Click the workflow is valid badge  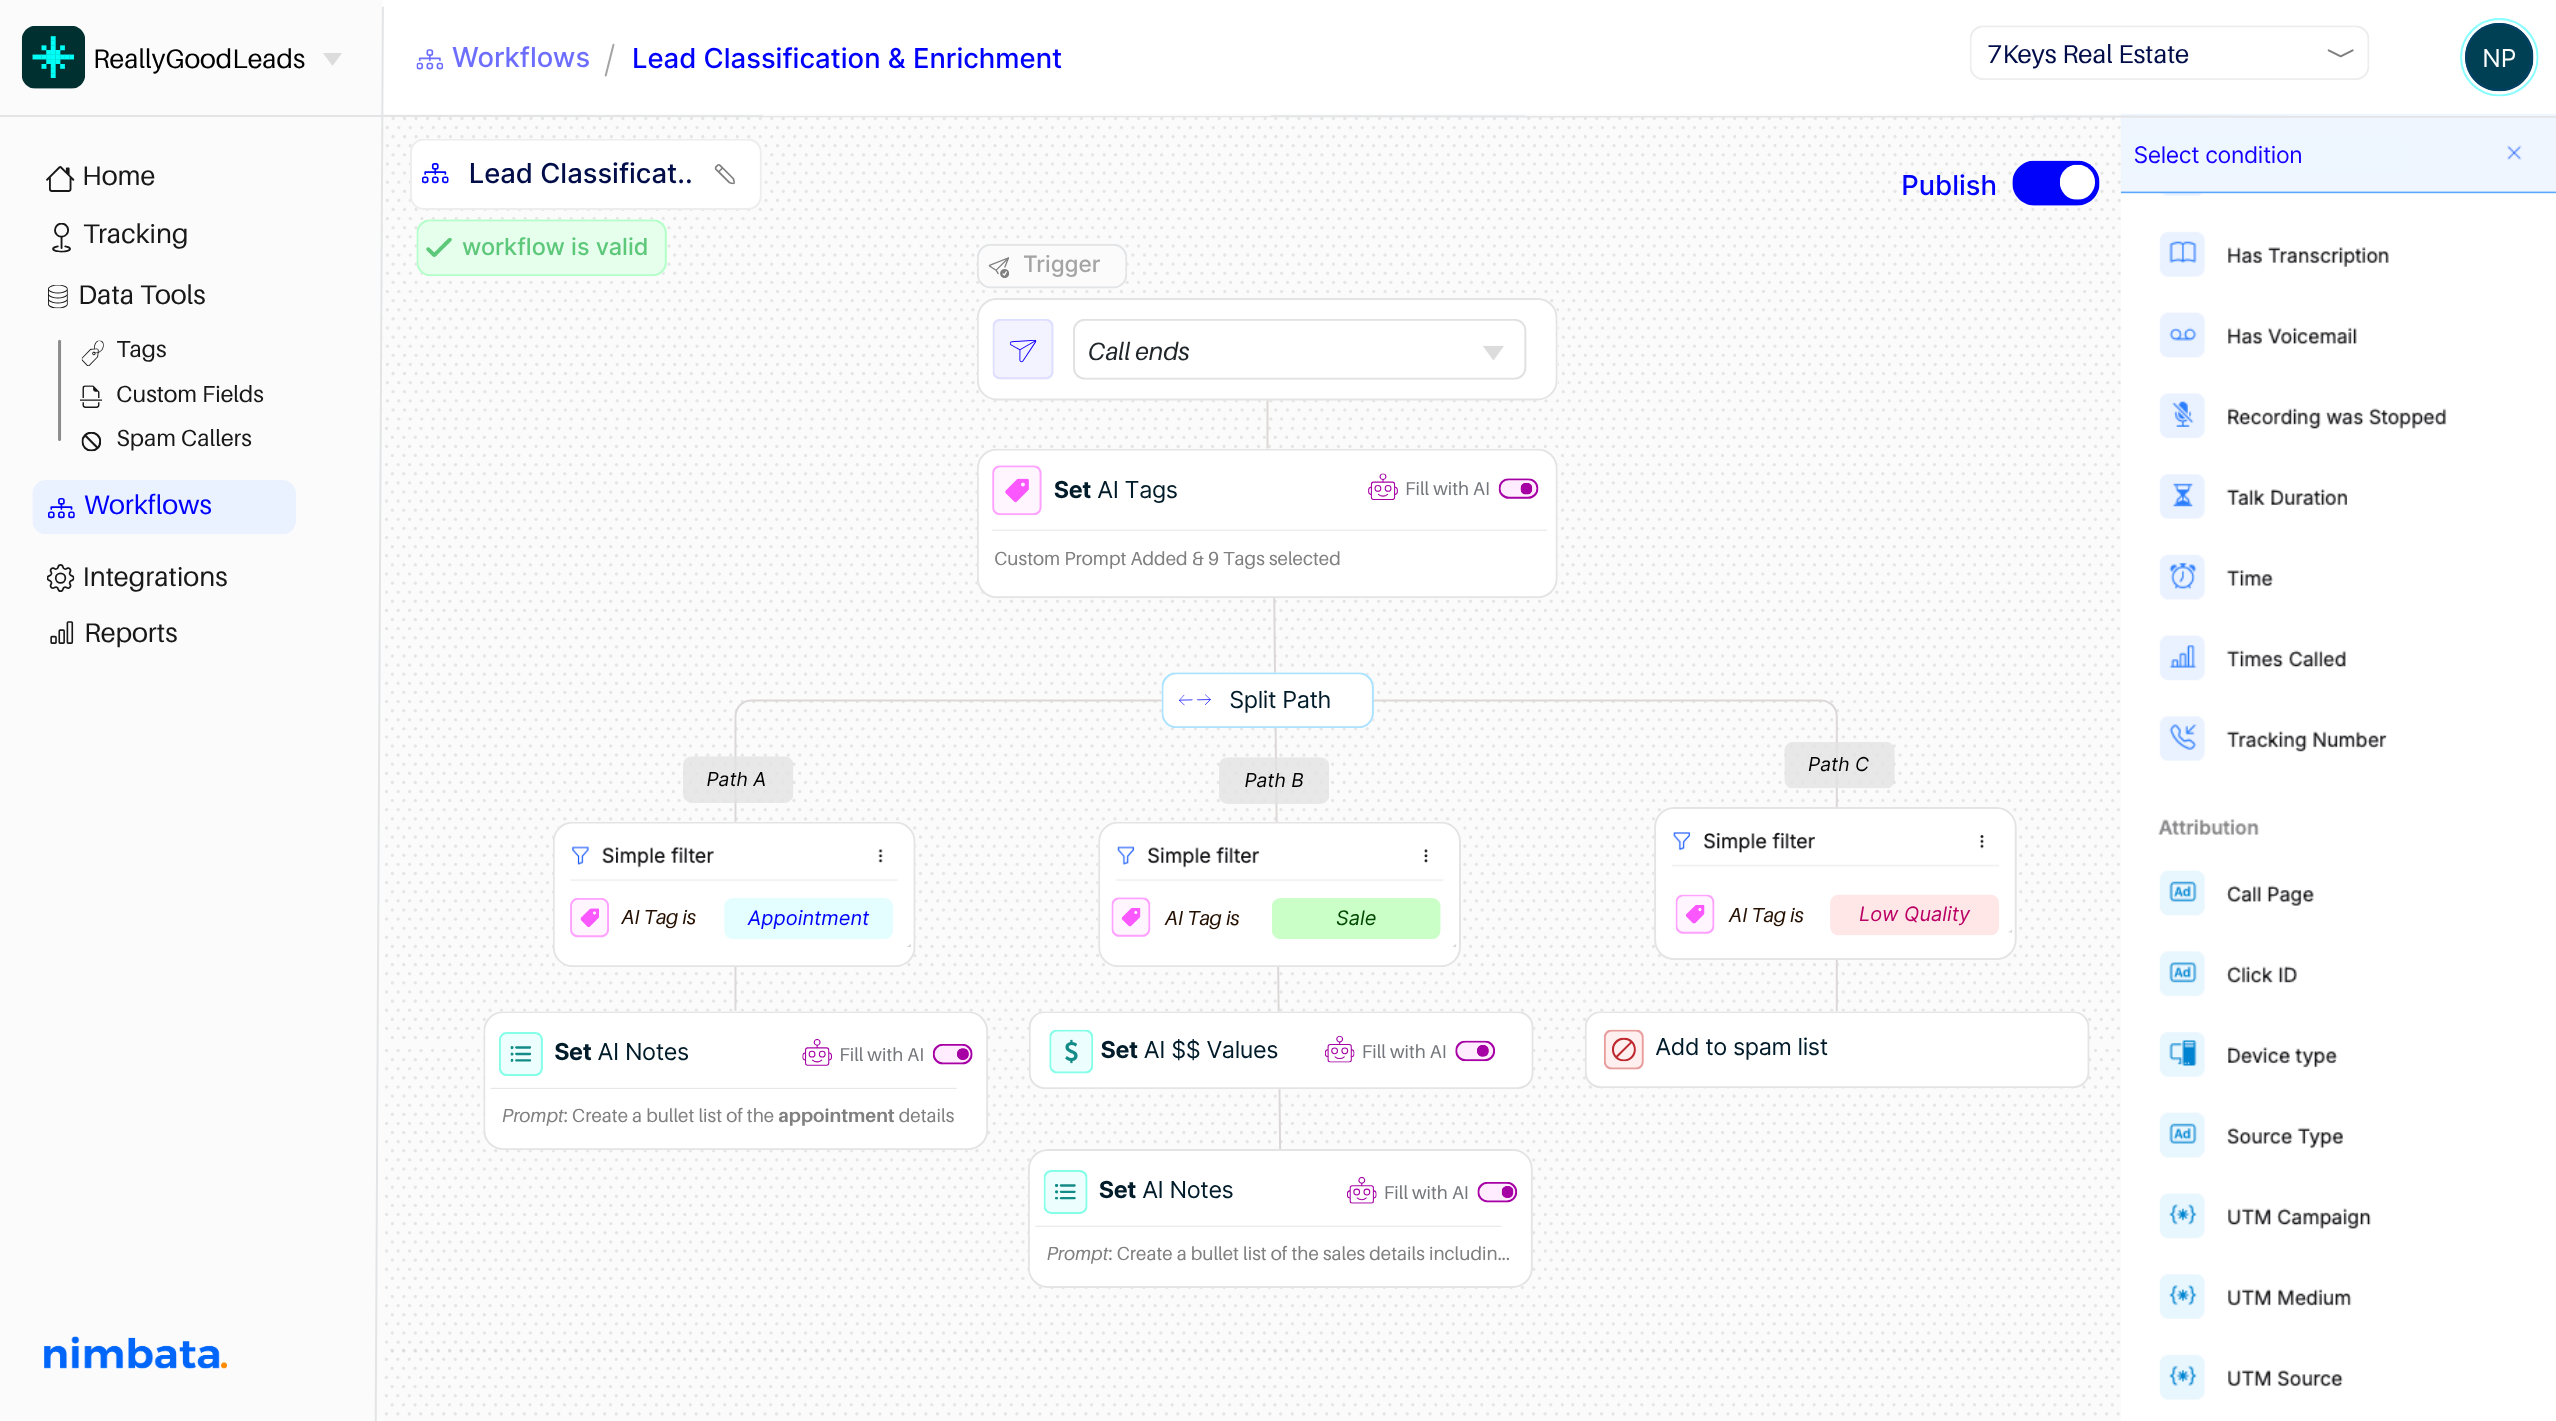point(541,247)
